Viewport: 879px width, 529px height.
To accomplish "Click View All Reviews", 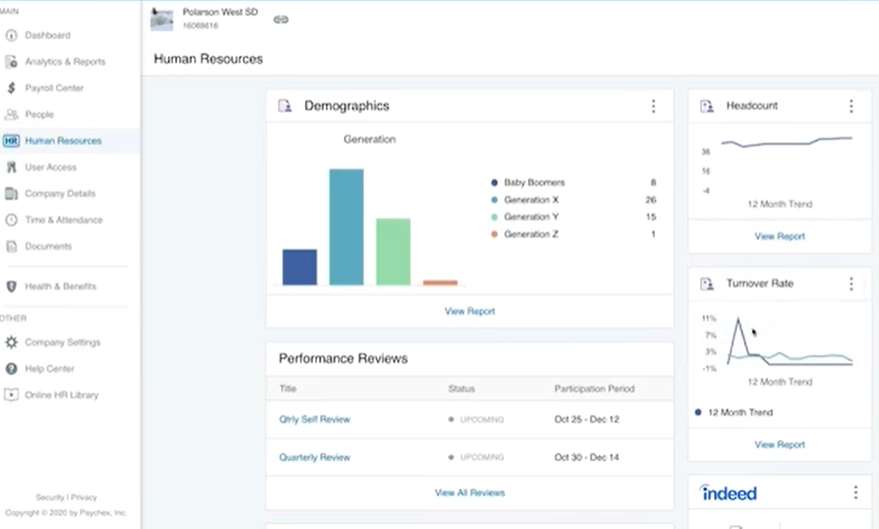I will point(470,493).
